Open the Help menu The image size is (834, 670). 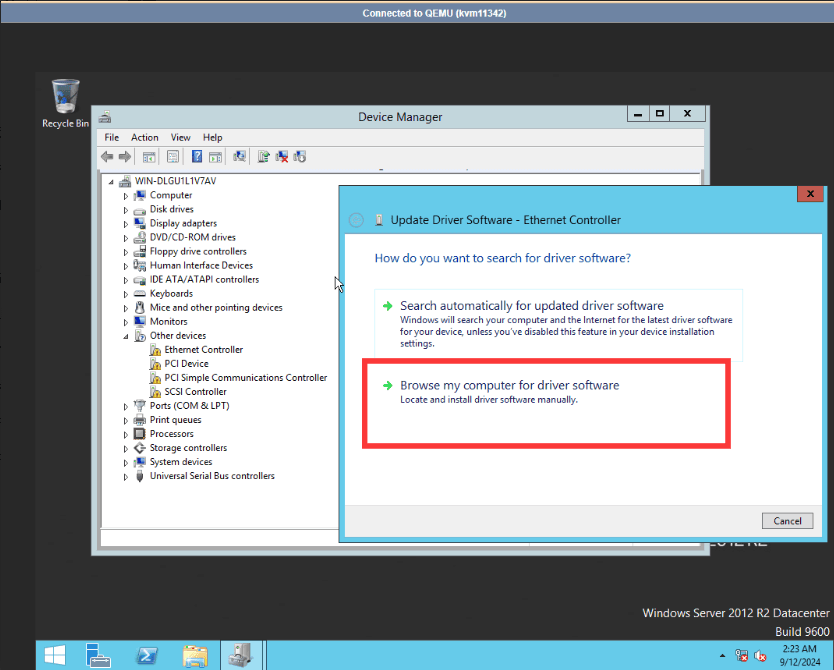tap(212, 137)
